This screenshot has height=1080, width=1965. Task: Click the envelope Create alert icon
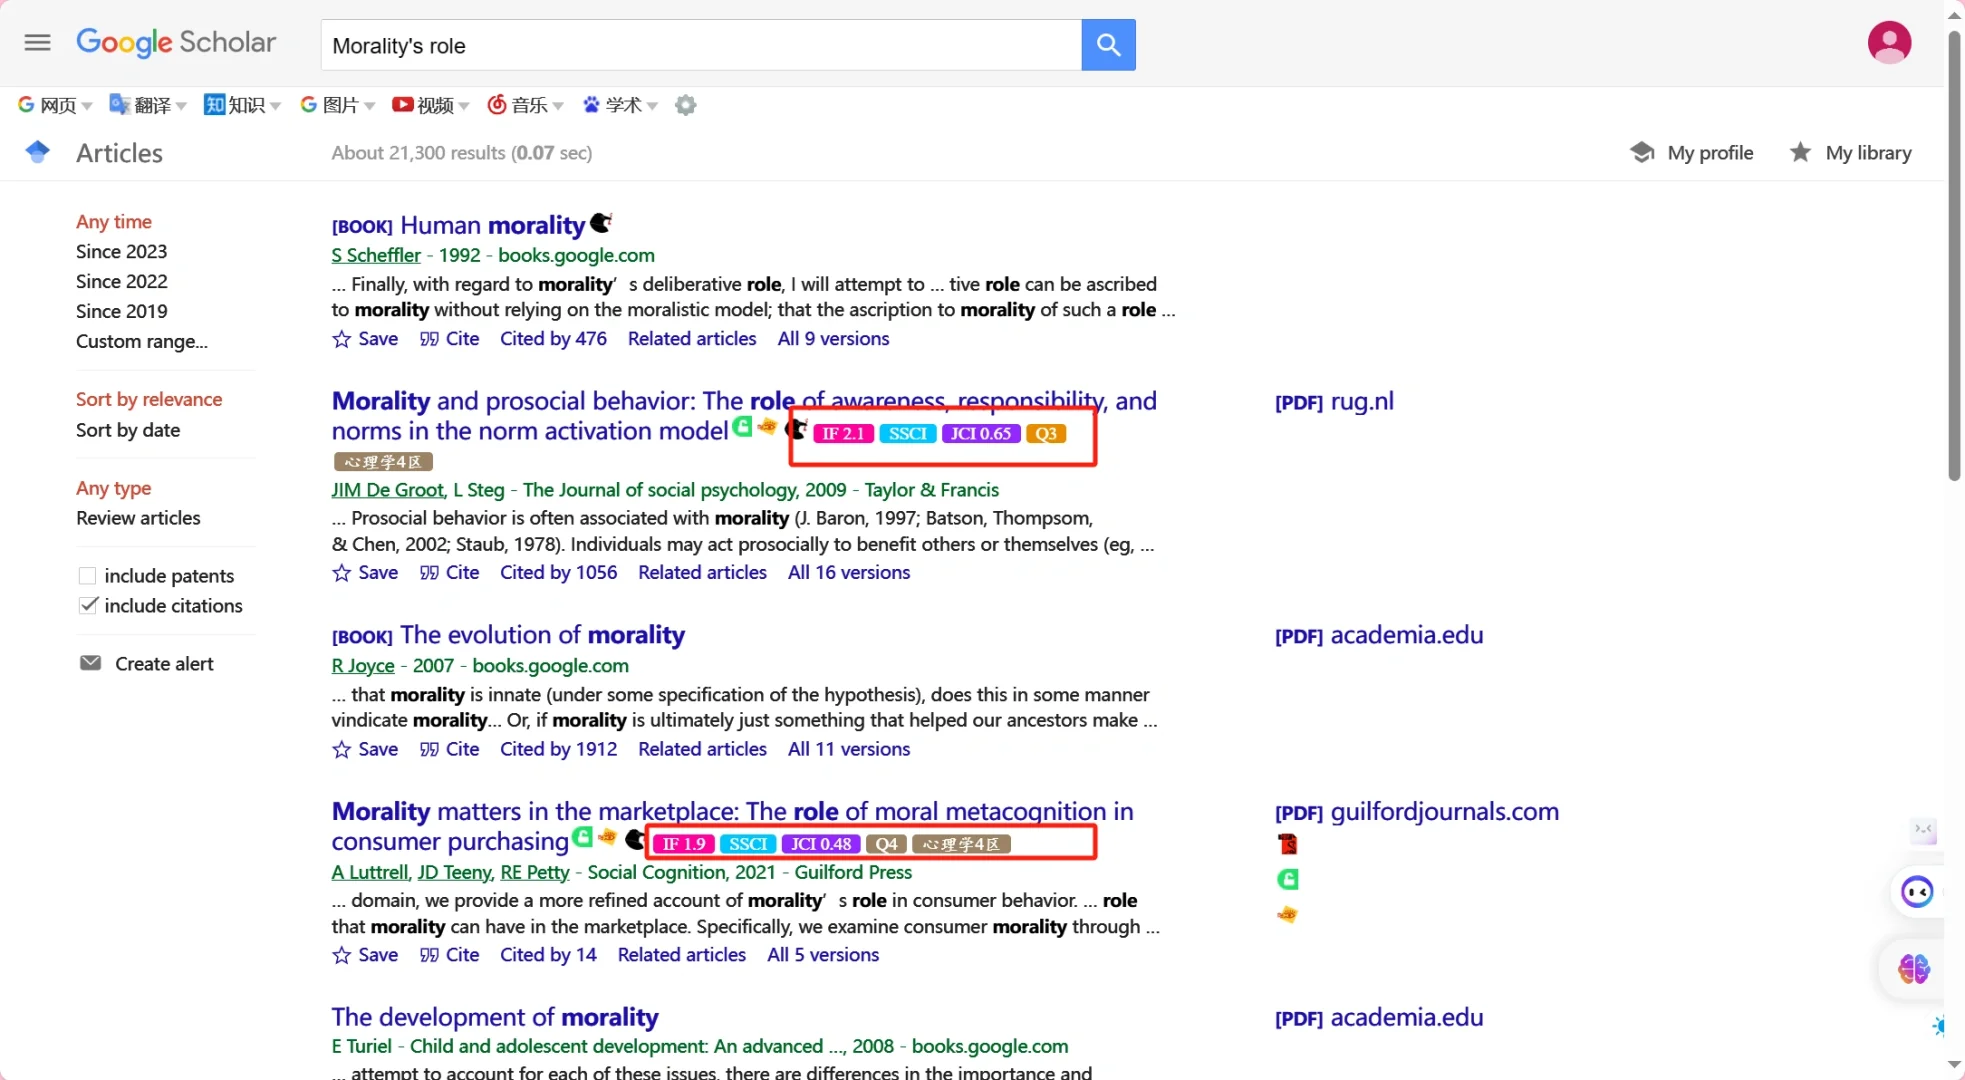click(x=90, y=663)
